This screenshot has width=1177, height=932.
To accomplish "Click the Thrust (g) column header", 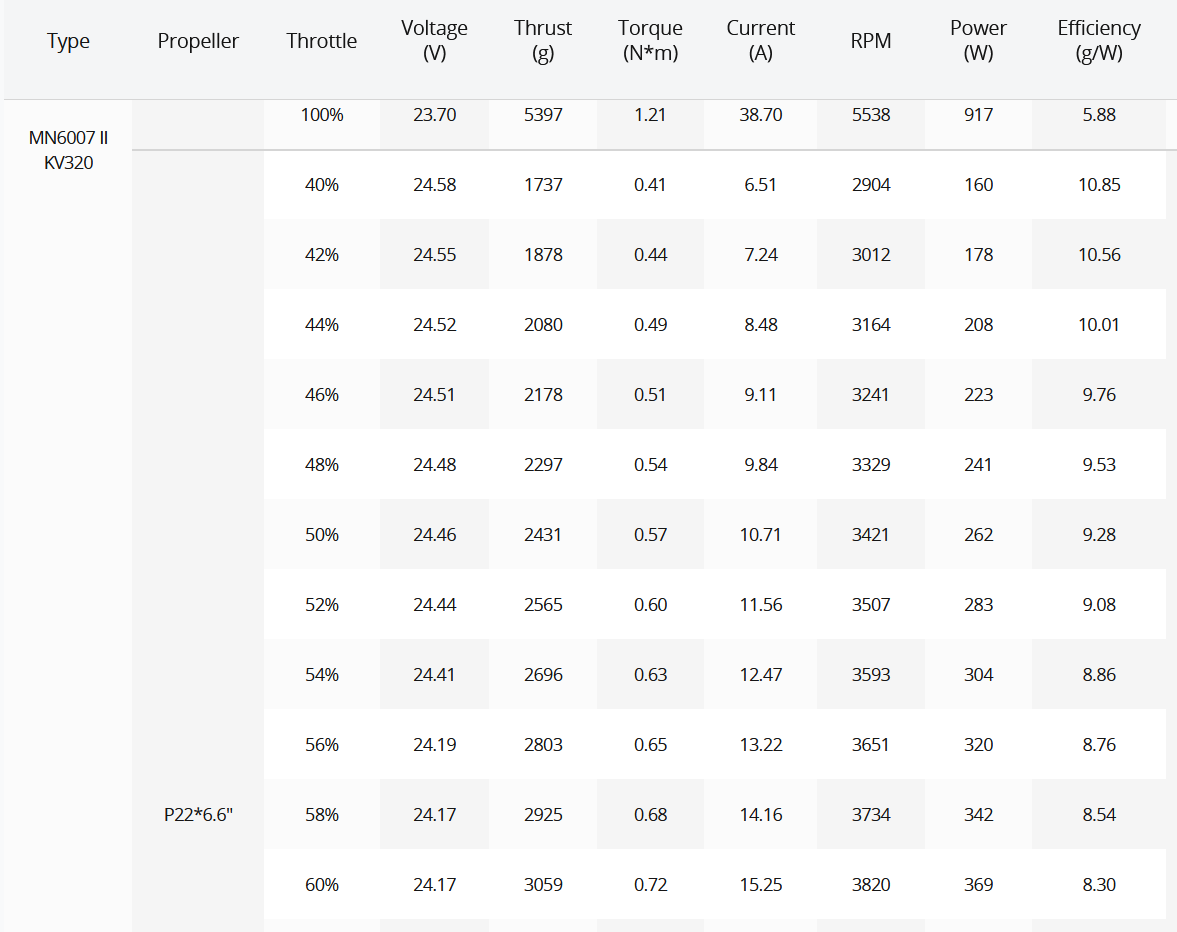I will pyautogui.click(x=543, y=41).
